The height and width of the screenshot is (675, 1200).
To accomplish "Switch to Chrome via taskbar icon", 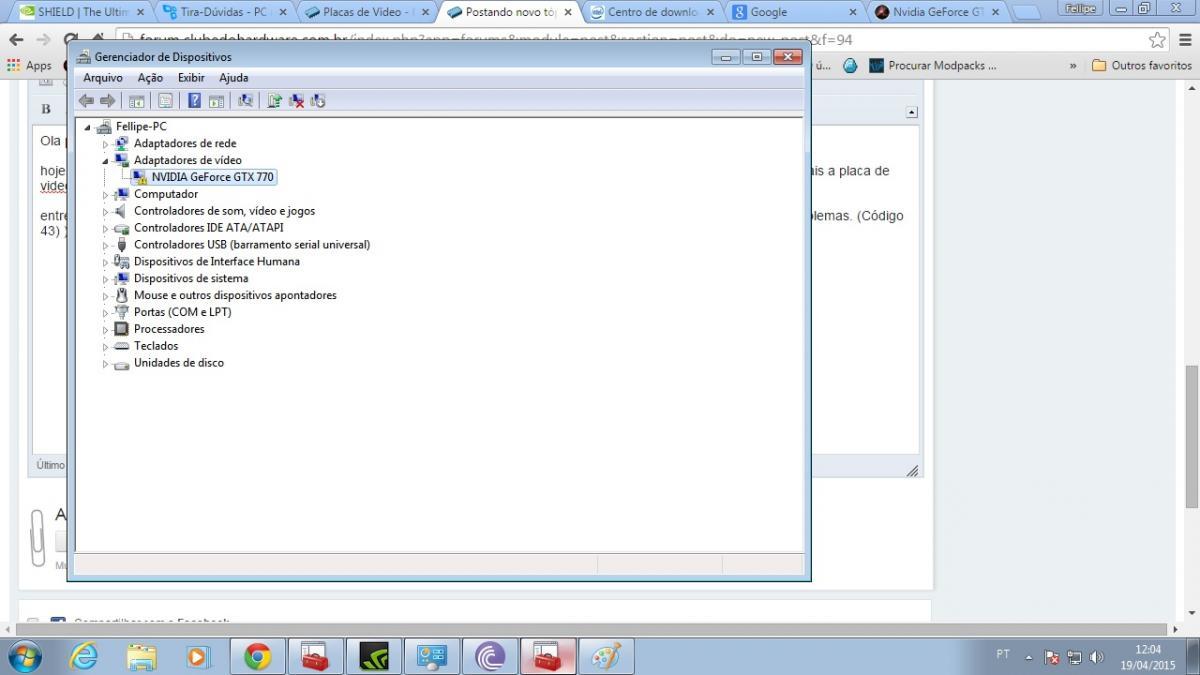I will pyautogui.click(x=258, y=656).
